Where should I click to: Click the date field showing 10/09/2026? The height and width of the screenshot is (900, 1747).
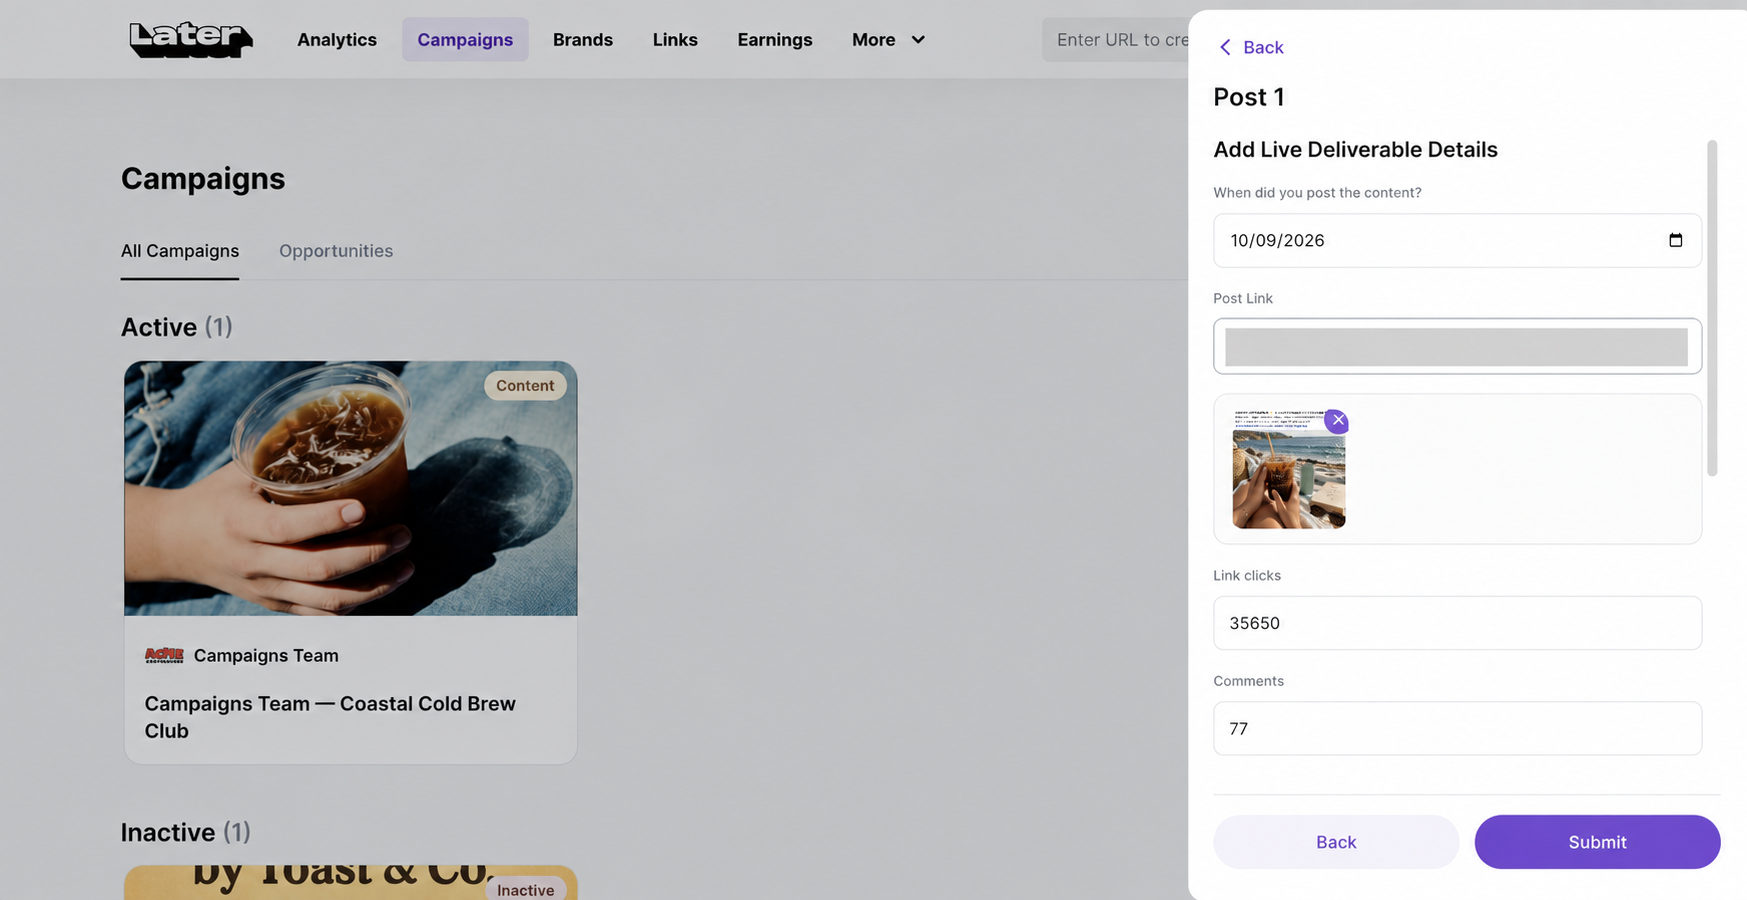[x=1457, y=240]
